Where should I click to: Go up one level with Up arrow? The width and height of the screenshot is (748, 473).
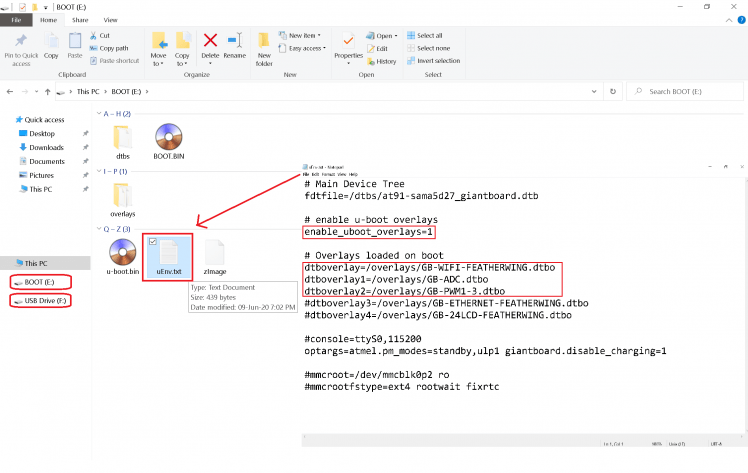[47, 92]
